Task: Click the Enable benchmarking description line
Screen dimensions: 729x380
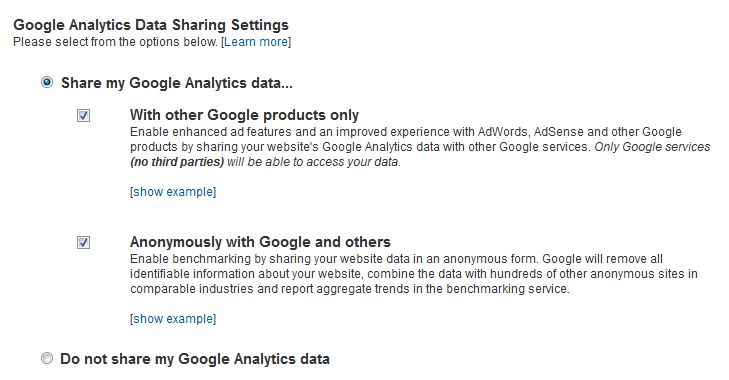Action: coord(397,259)
